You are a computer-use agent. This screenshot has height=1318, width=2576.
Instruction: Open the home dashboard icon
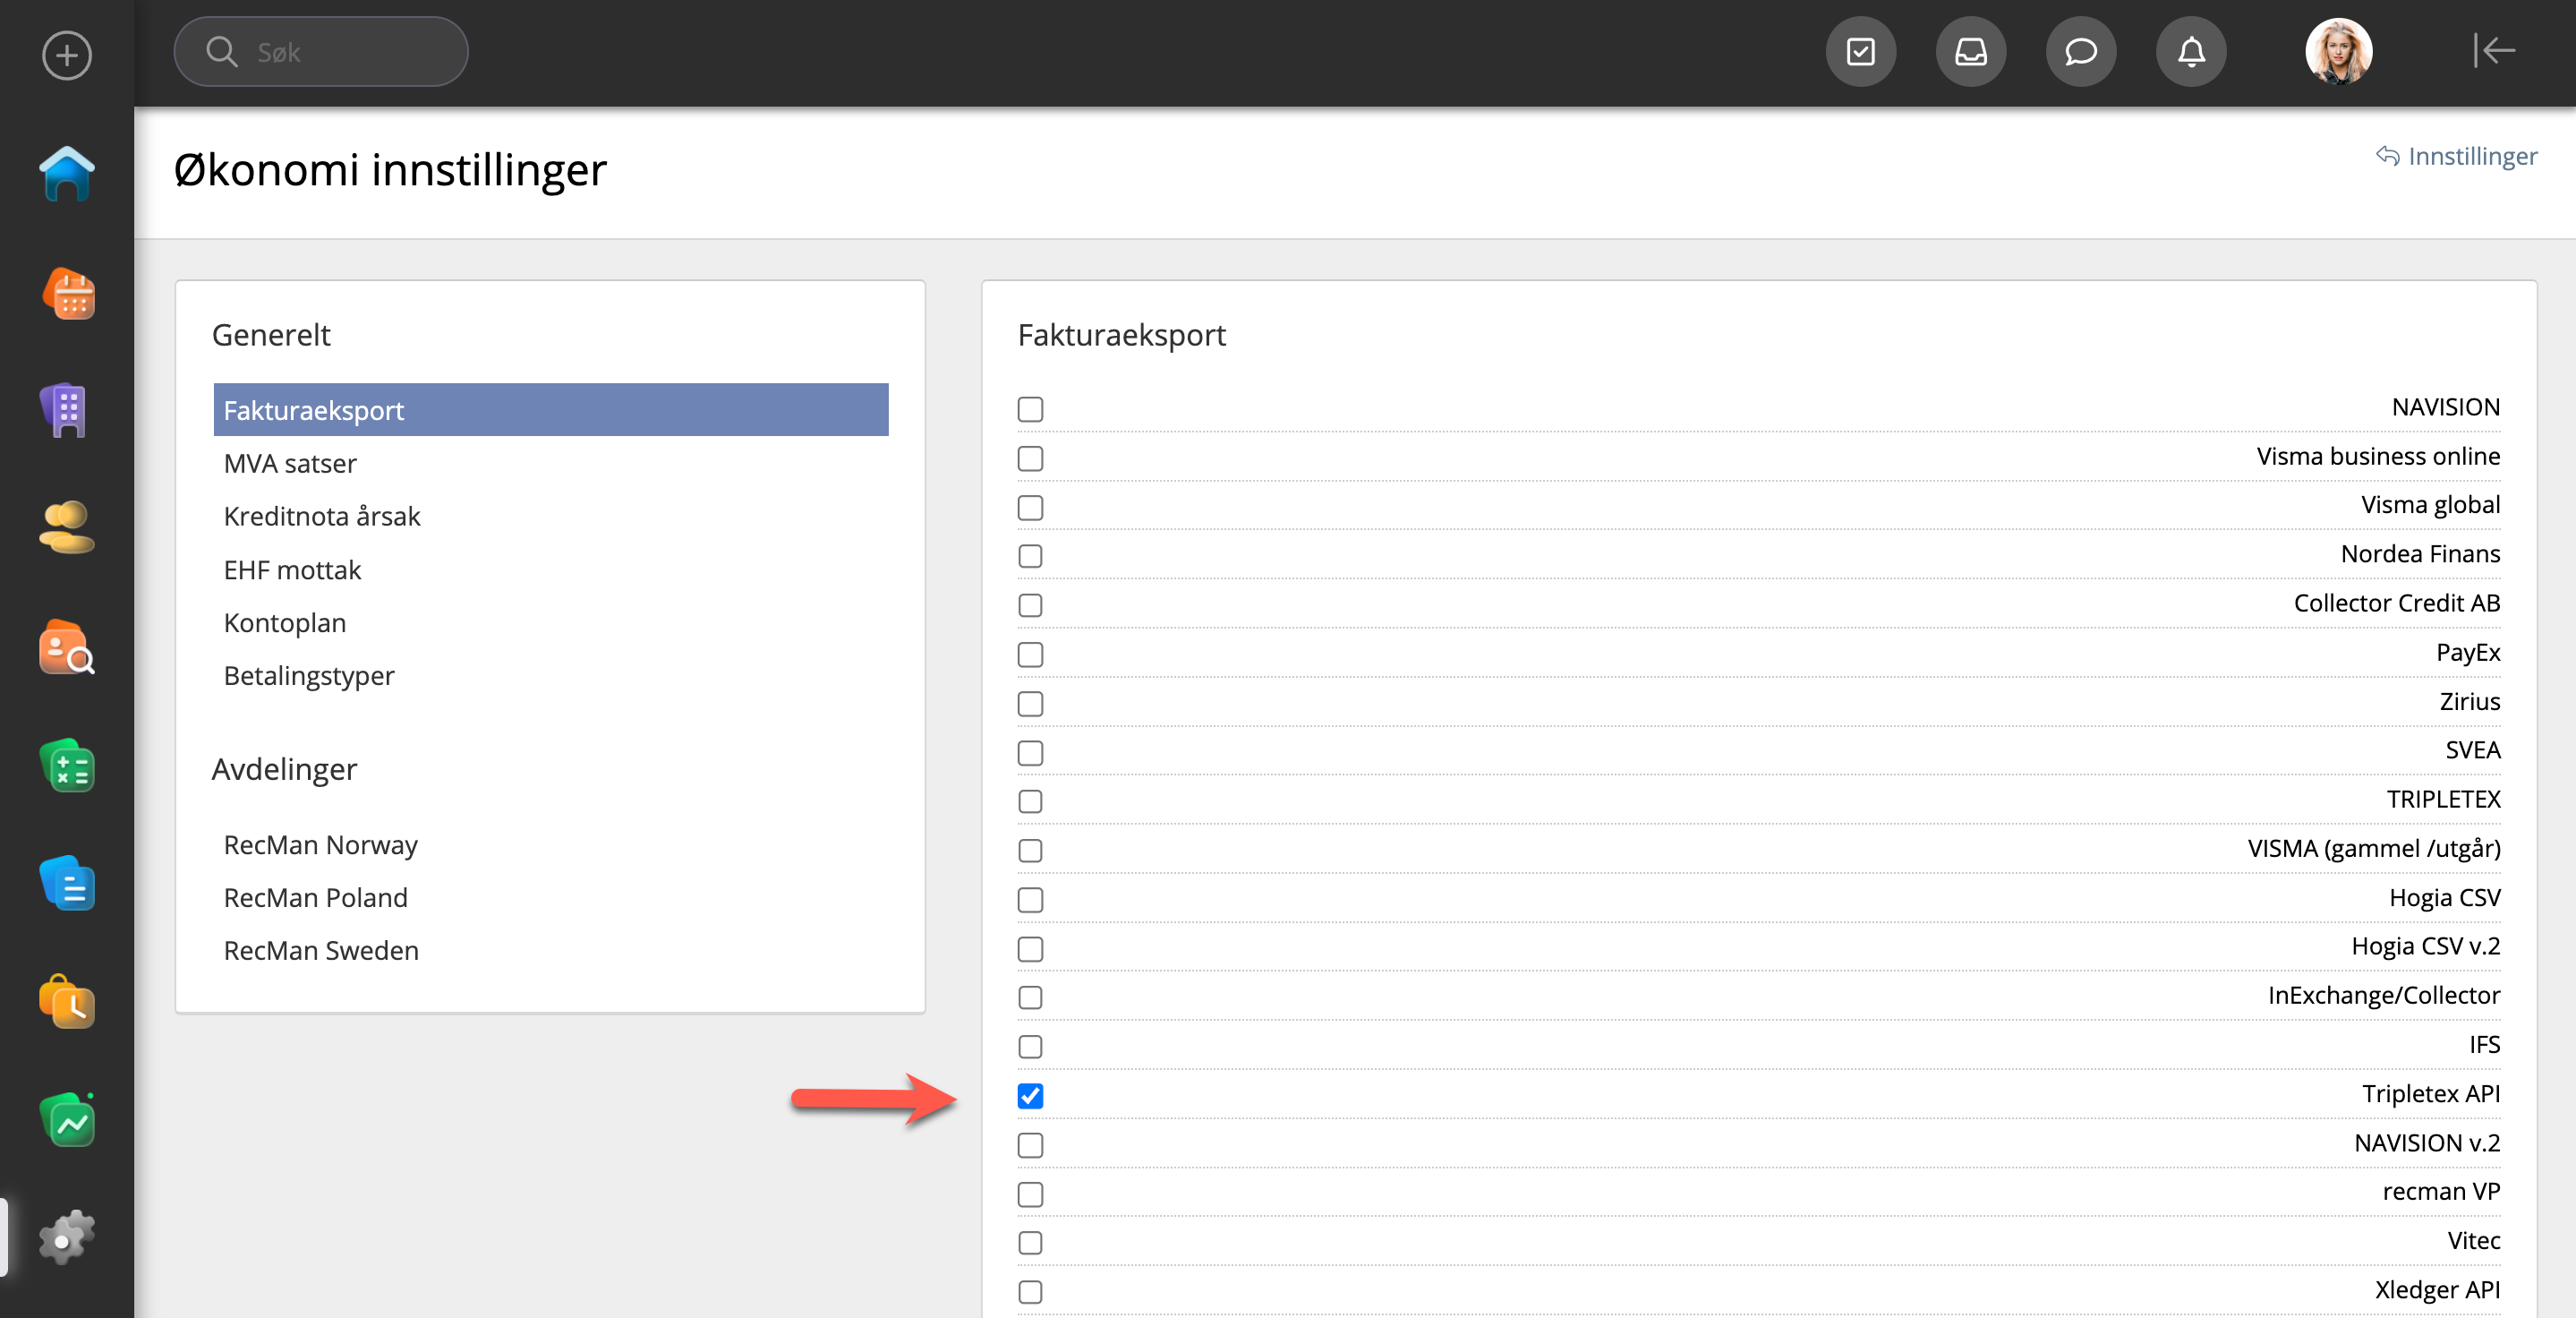(67, 174)
